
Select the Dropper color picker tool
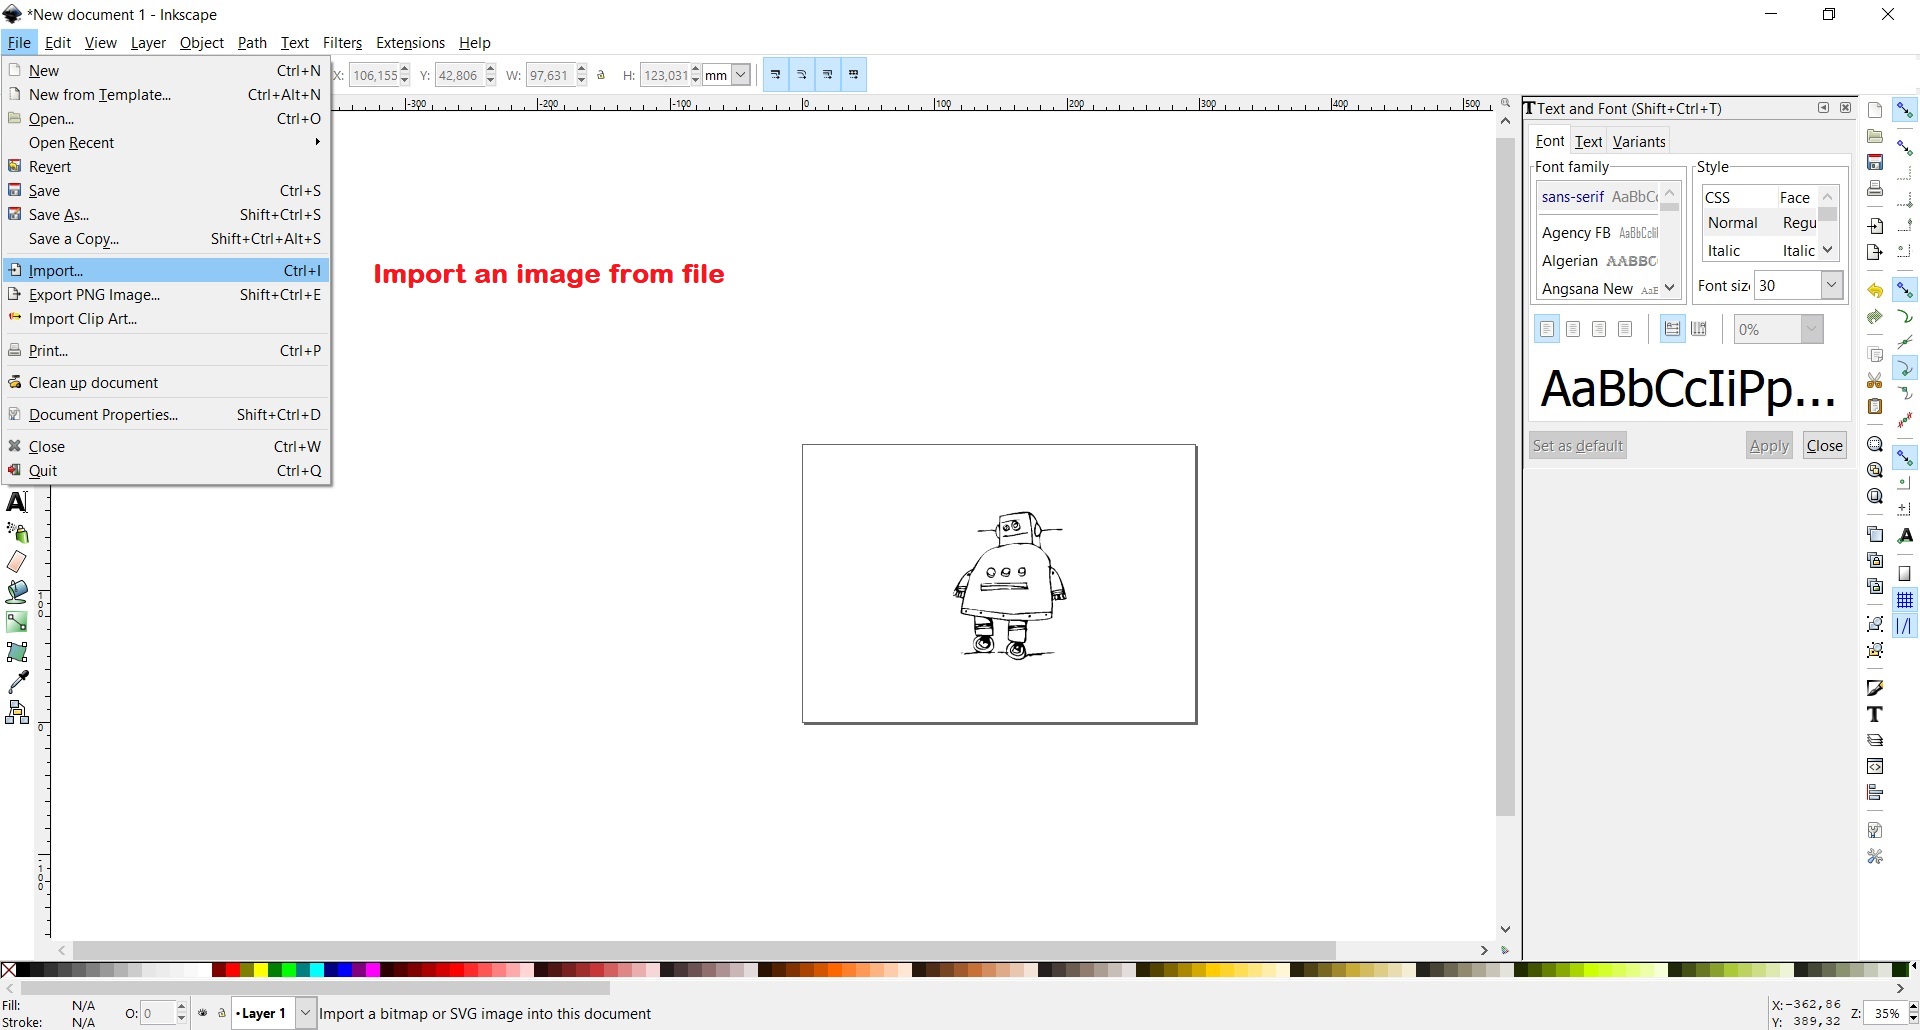pos(17,682)
